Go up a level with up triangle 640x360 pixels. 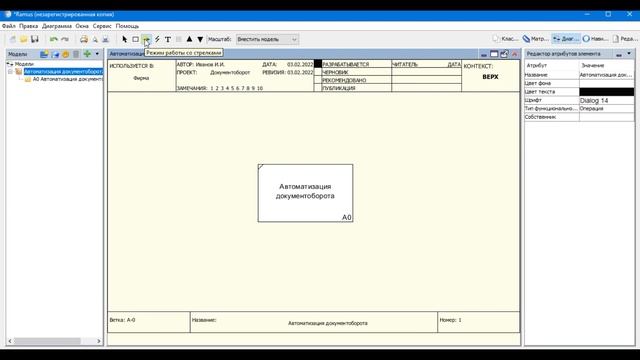(189, 39)
